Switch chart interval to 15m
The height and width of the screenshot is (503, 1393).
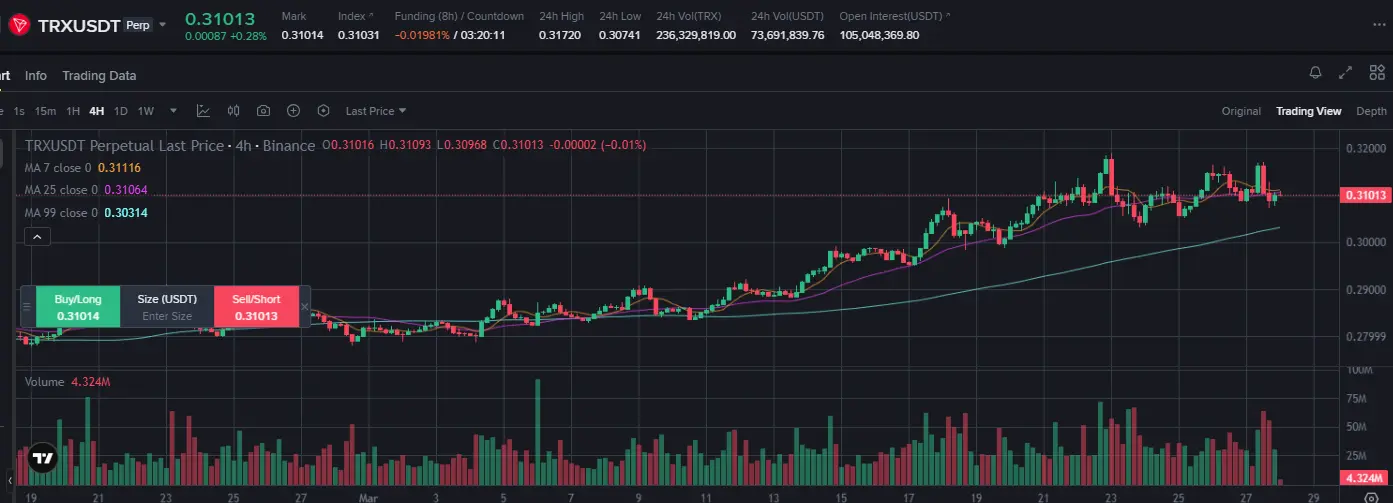click(x=45, y=111)
